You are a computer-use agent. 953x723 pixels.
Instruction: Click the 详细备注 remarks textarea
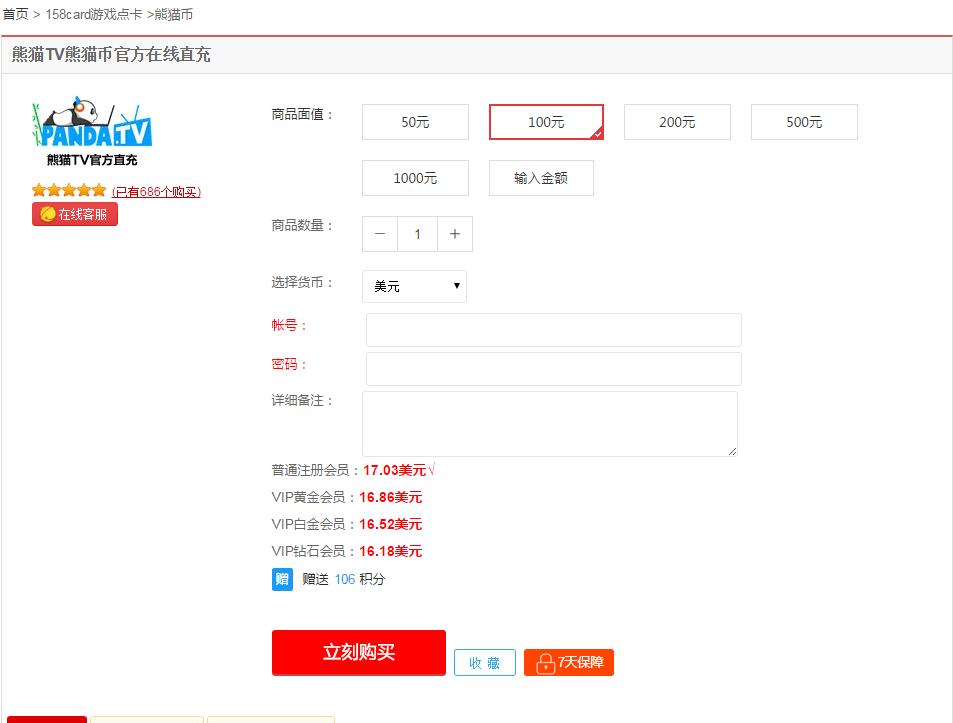click(549, 423)
